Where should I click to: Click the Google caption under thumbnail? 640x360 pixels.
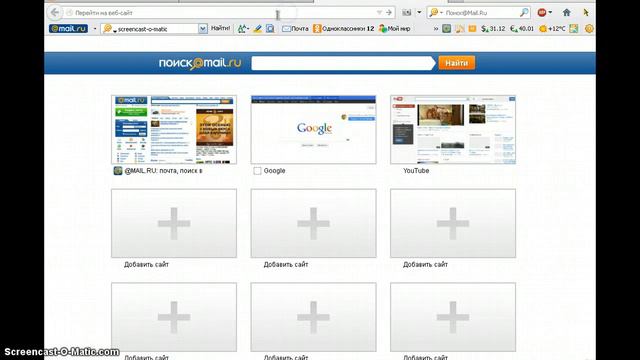[274, 171]
